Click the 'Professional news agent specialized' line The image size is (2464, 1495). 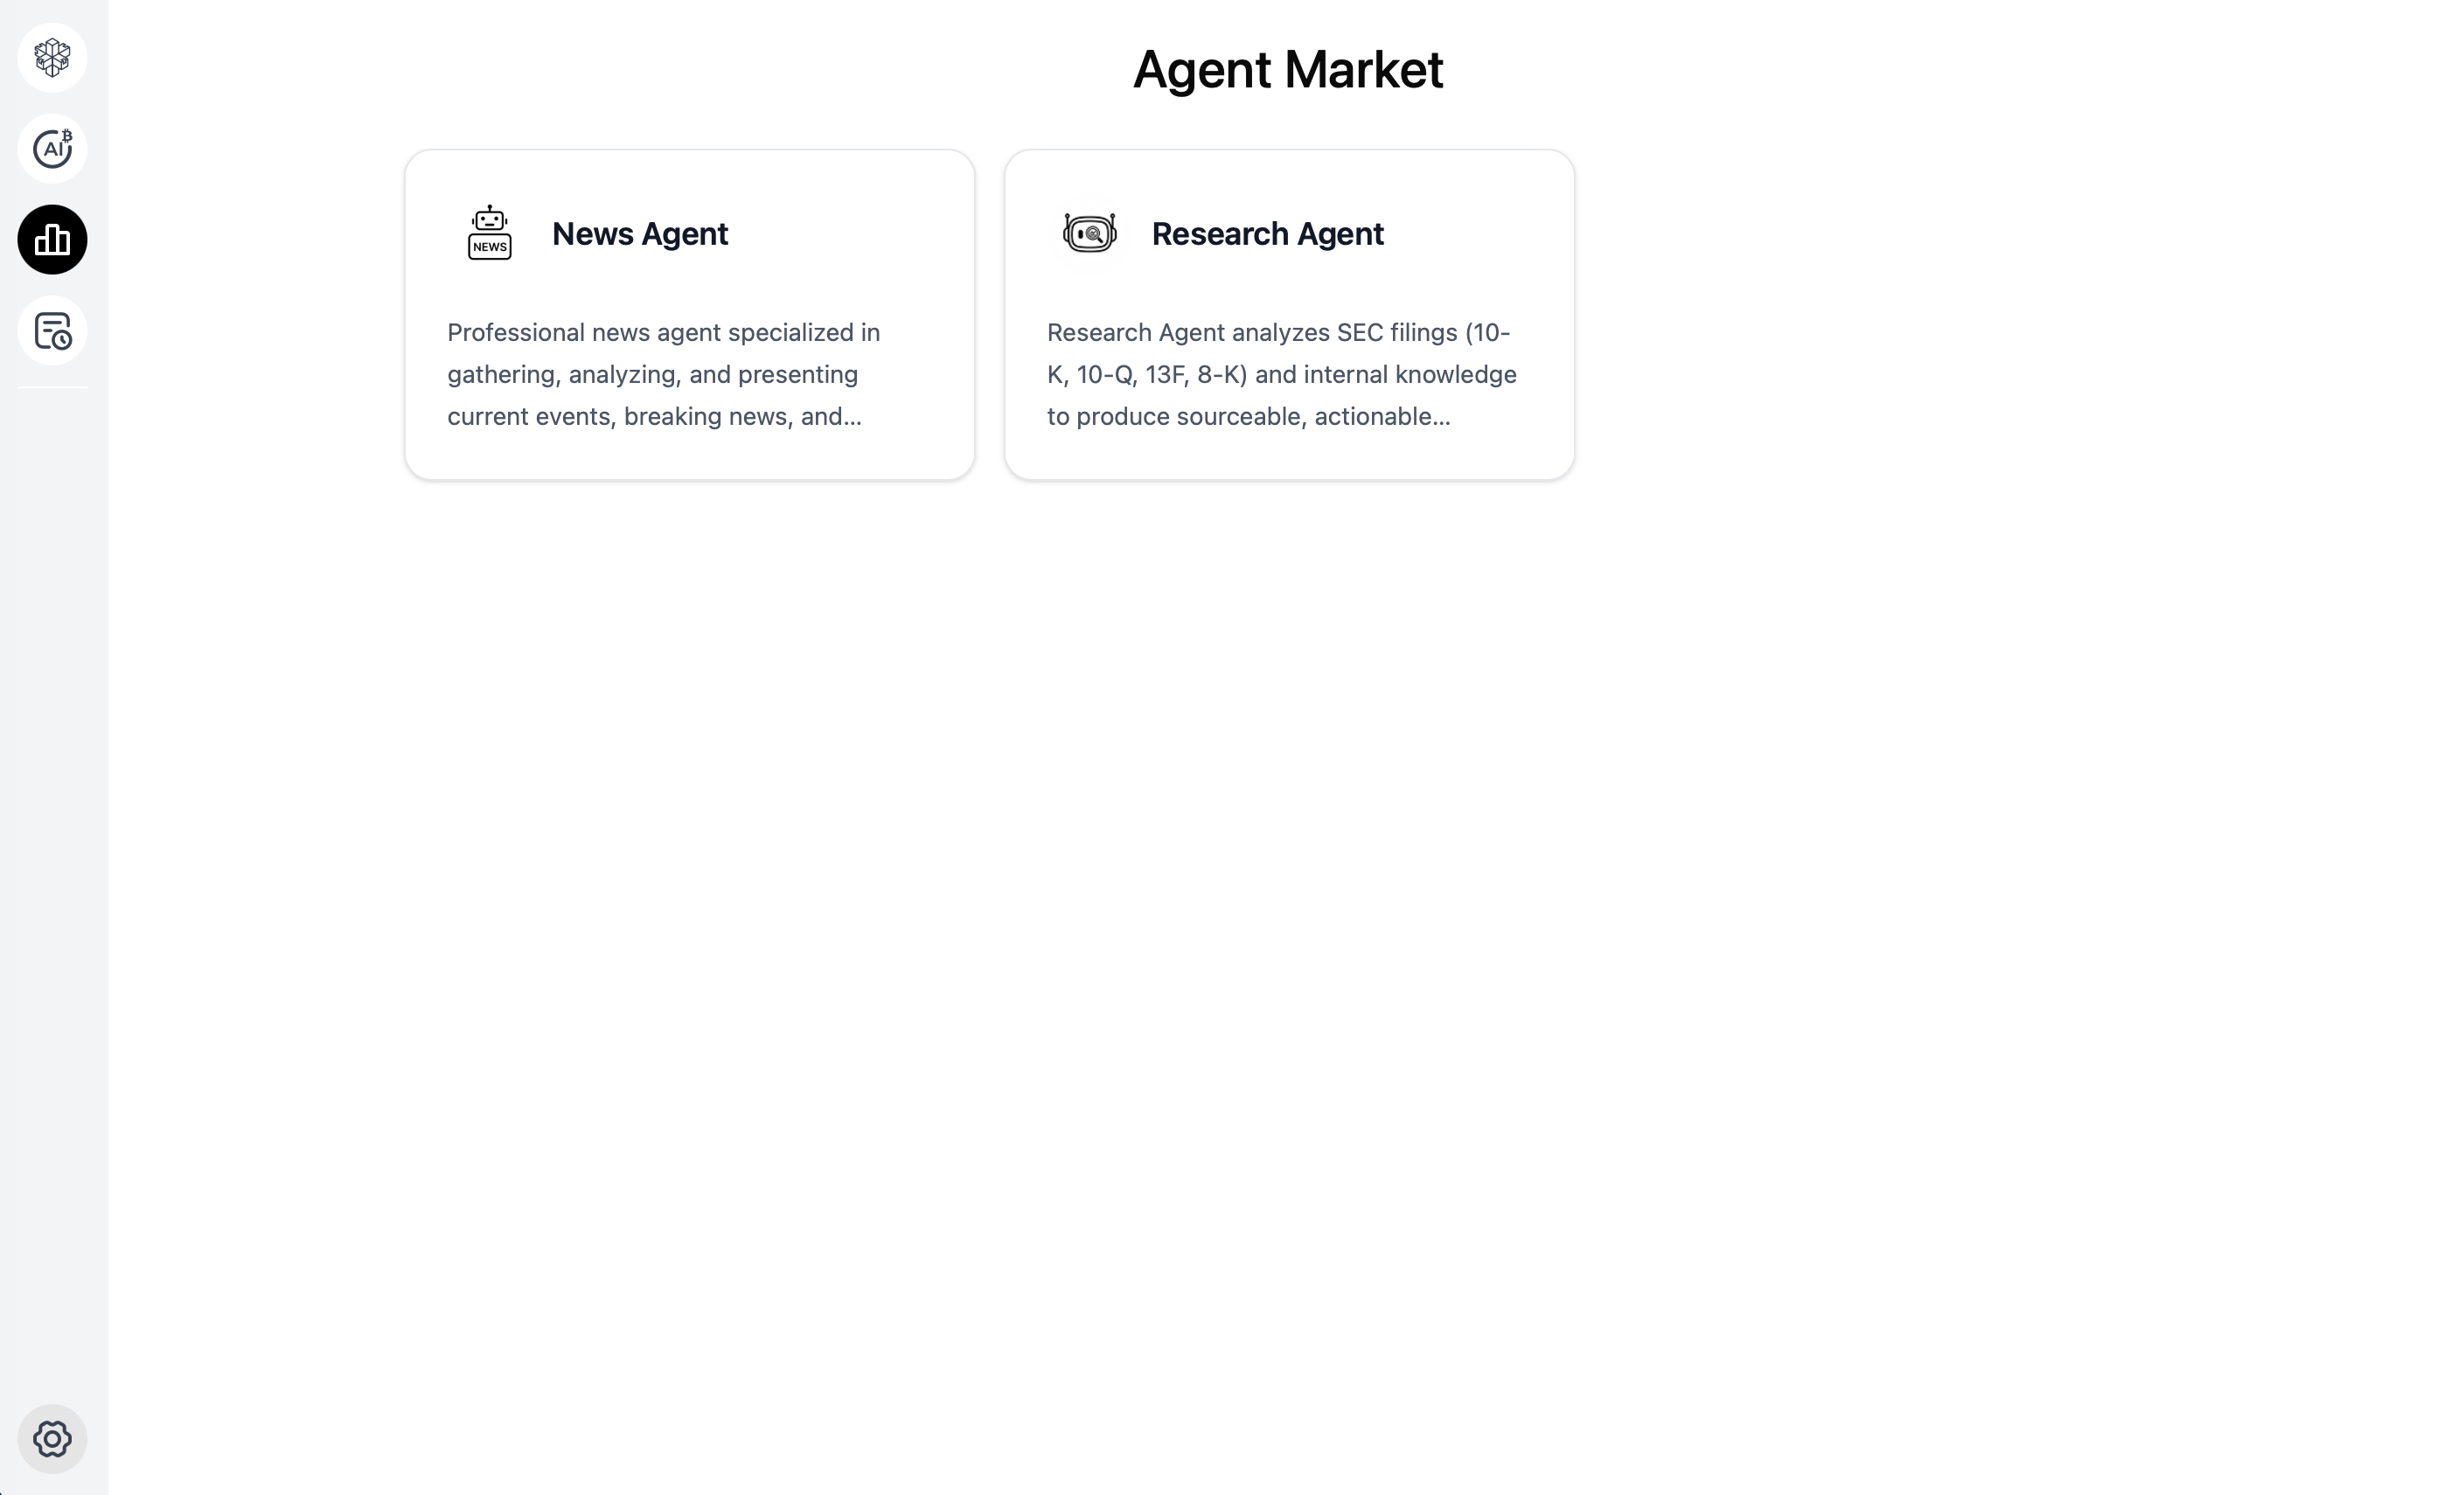coord(663,332)
